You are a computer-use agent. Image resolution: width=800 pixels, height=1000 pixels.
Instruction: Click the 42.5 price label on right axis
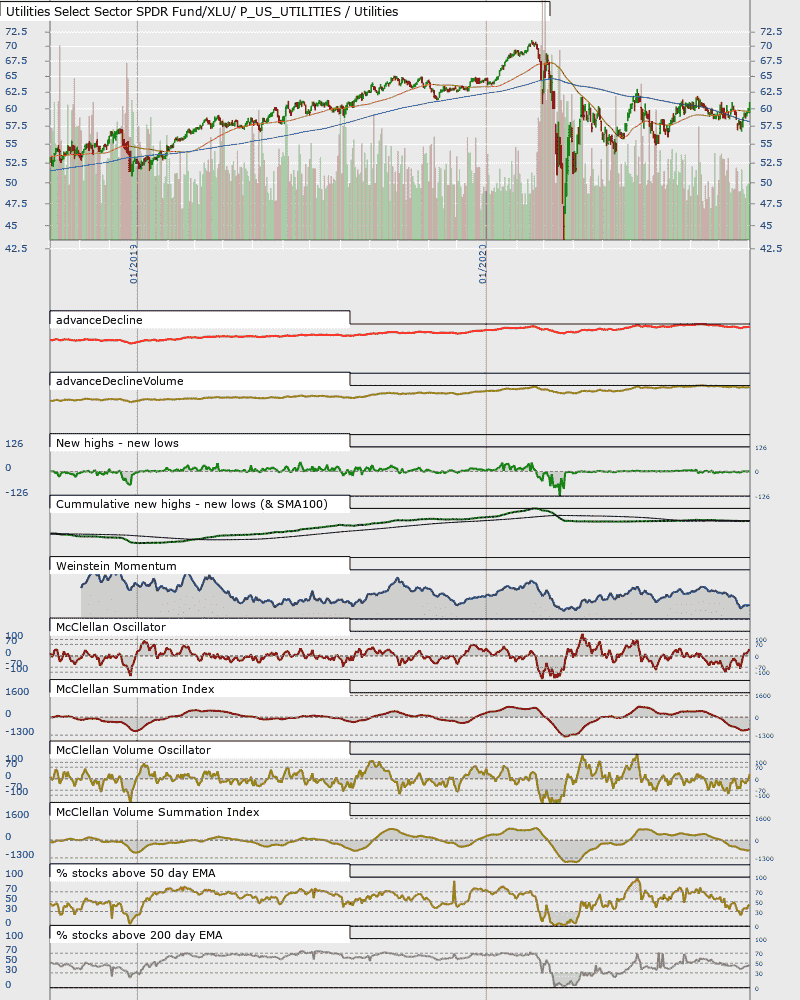[771, 248]
